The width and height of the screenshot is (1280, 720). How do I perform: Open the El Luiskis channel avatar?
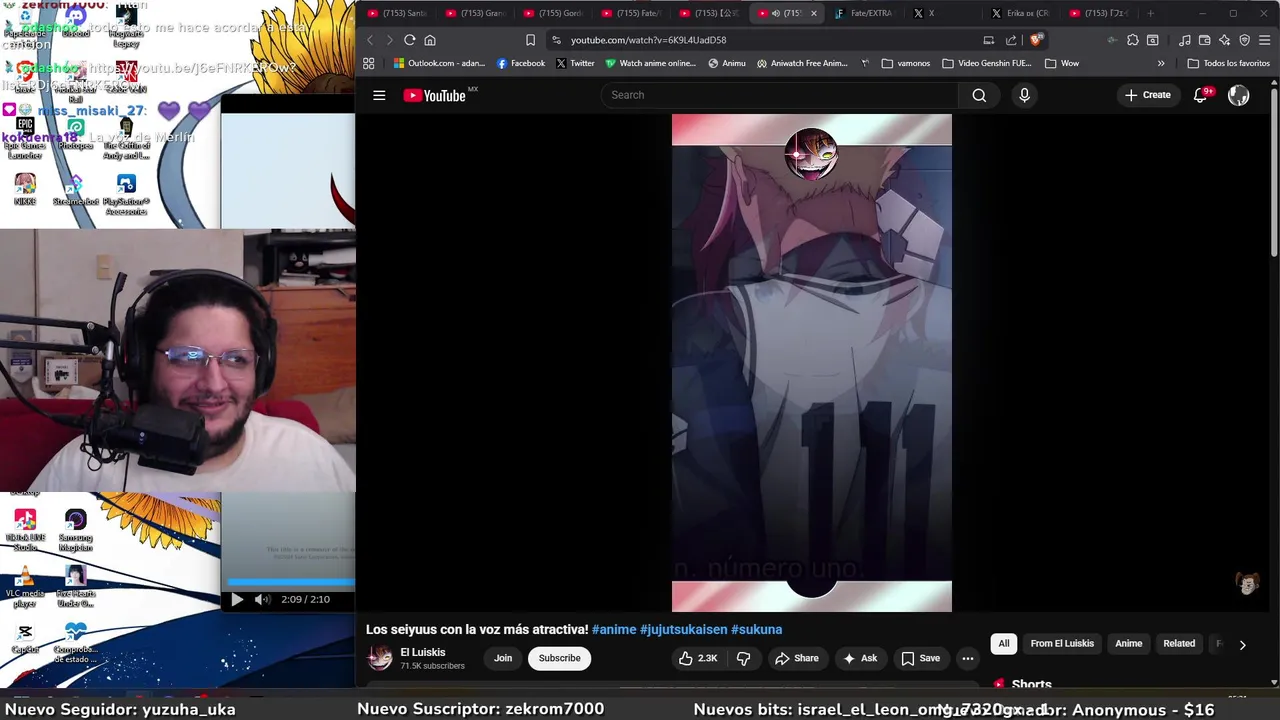380,657
